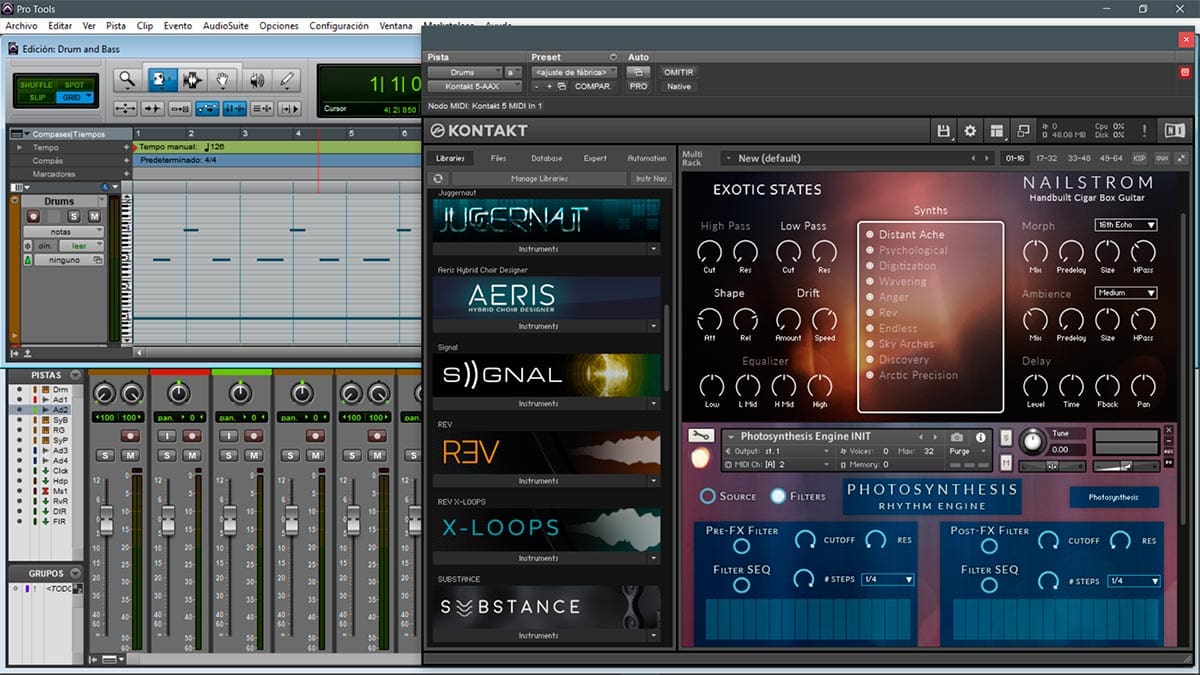Open the Native Instruments logo button

(x=1173, y=131)
